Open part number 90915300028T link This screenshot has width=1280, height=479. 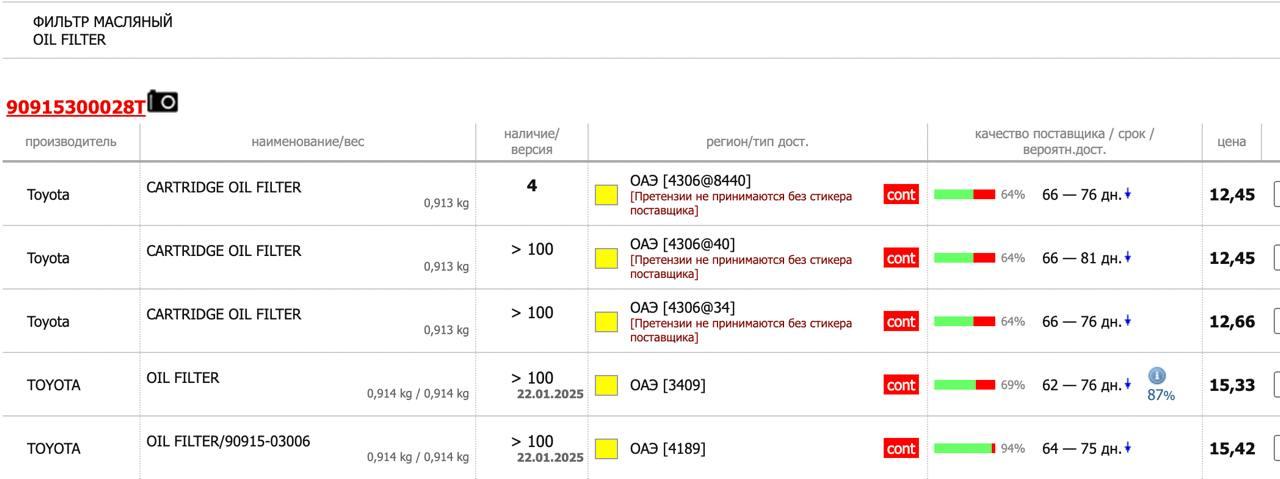pos(76,107)
